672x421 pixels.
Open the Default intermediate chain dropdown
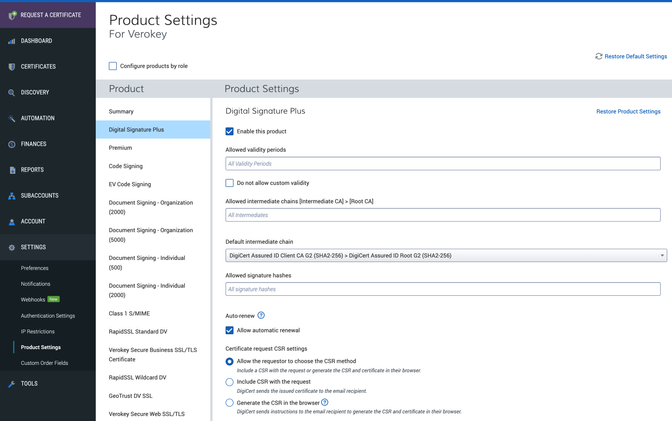tap(443, 255)
